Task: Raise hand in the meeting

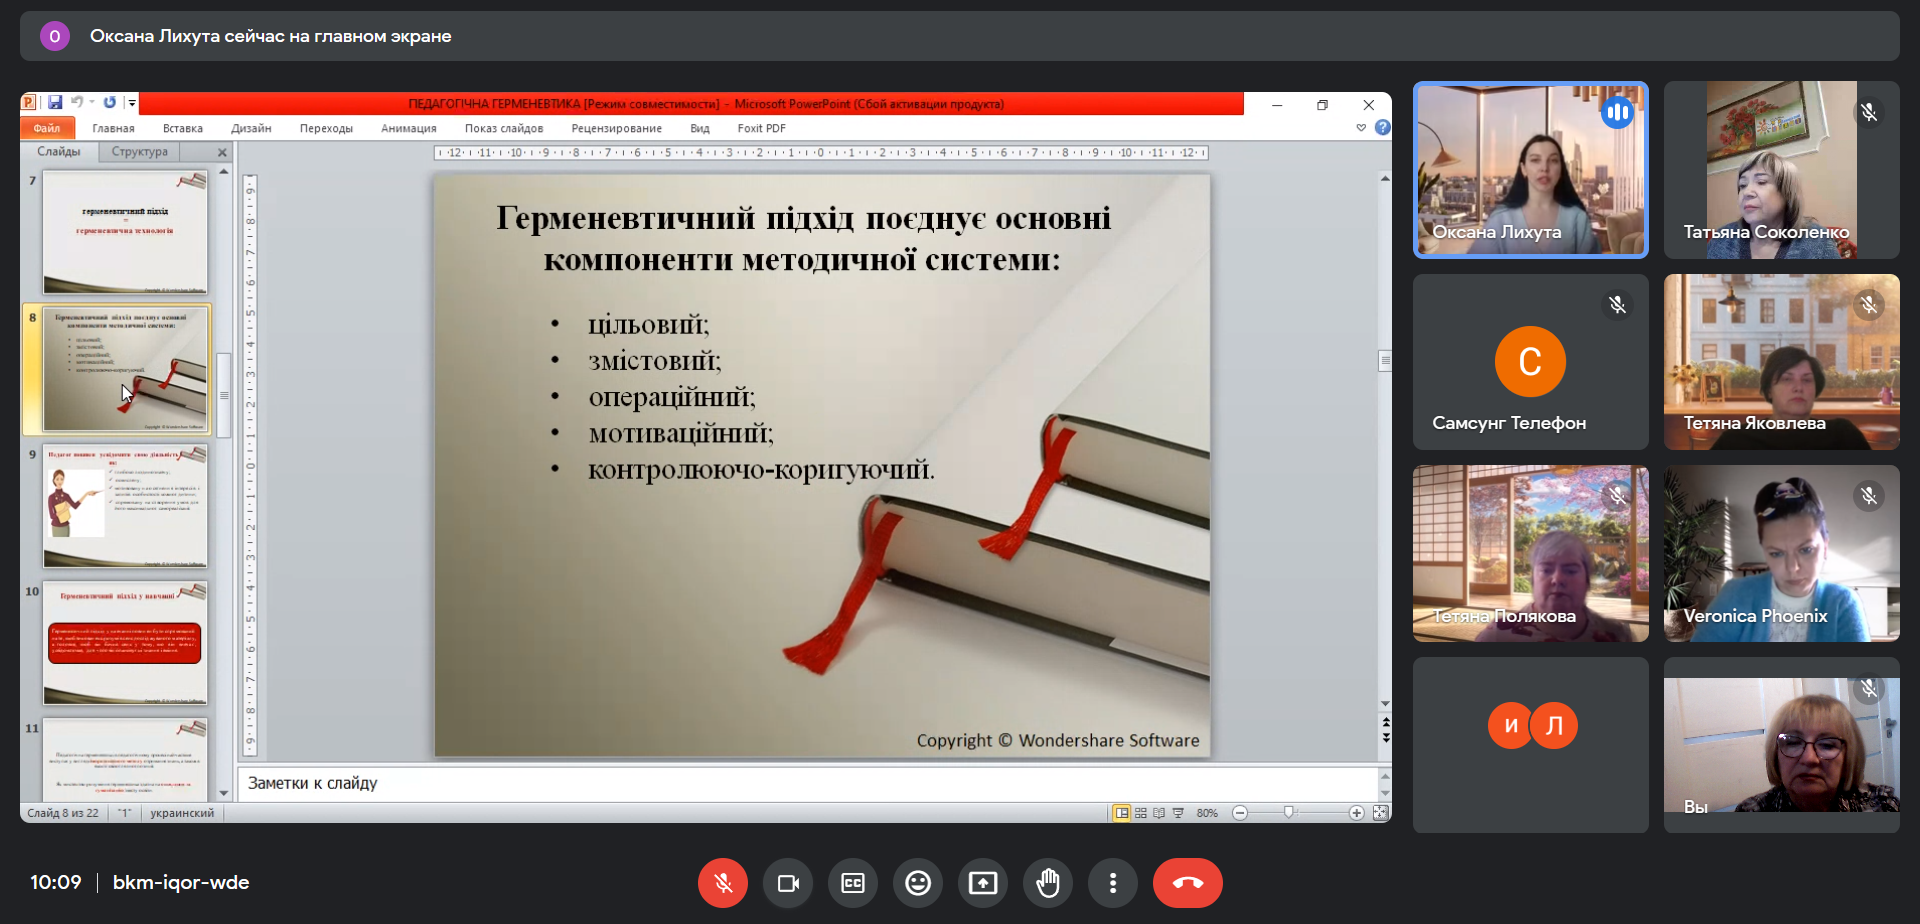Action: (1048, 883)
